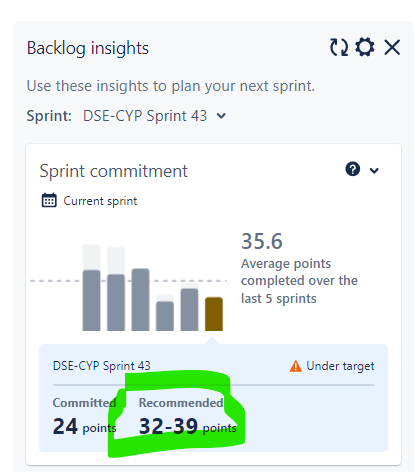Select the second sprint bar in chart
Viewport: 418px width, 472px height.
pos(116,302)
